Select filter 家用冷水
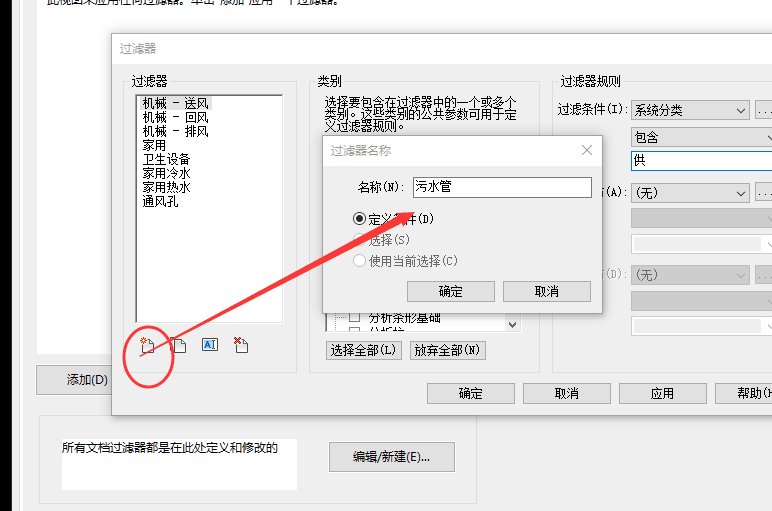The image size is (772, 511). [166, 173]
